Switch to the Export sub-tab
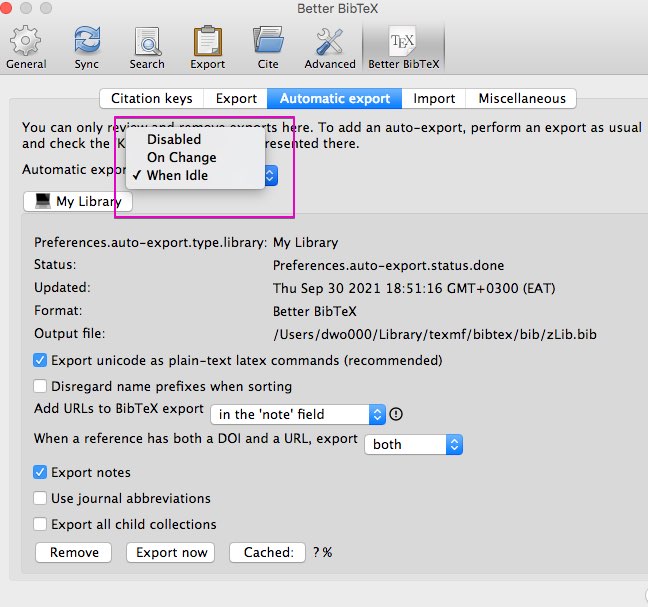This screenshot has width=648, height=607. 236,98
